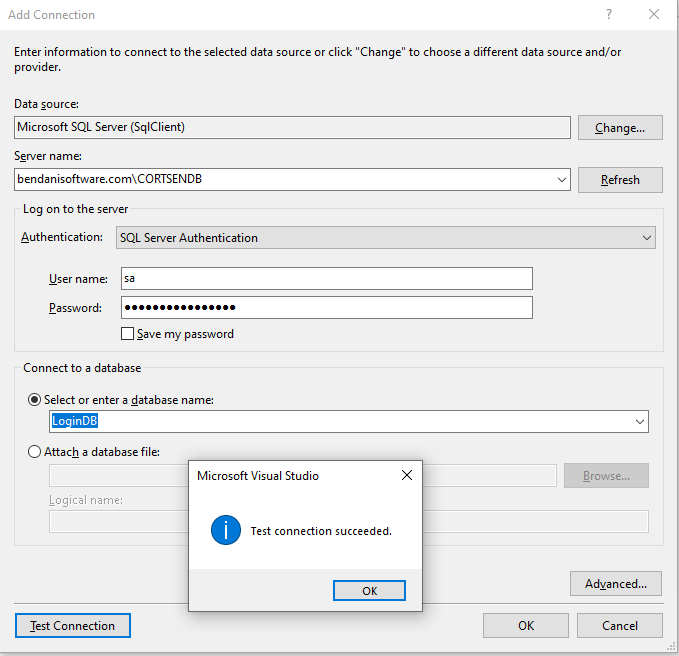This screenshot has width=679, height=656.
Task: Expand the Server name dropdown
Action: click(x=562, y=180)
